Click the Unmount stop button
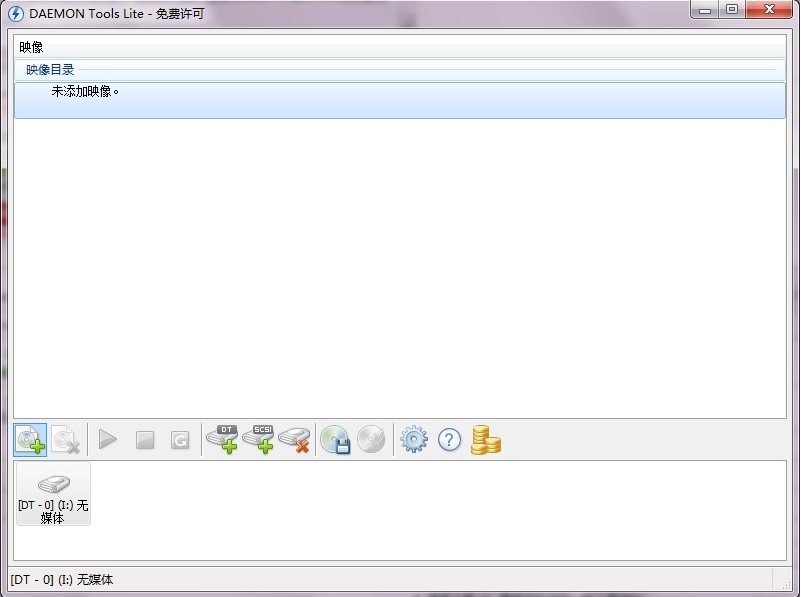Viewport: 801px width, 597px height. coord(145,440)
